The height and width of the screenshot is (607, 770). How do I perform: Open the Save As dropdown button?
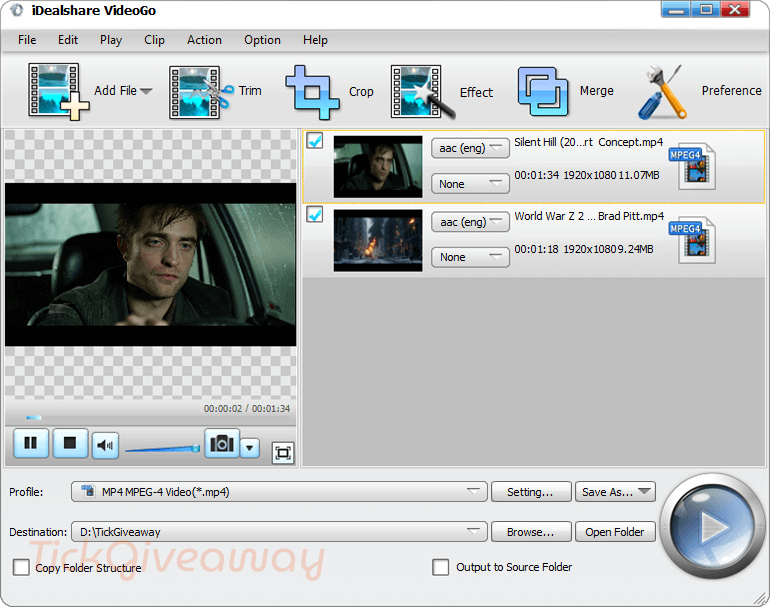coord(615,492)
